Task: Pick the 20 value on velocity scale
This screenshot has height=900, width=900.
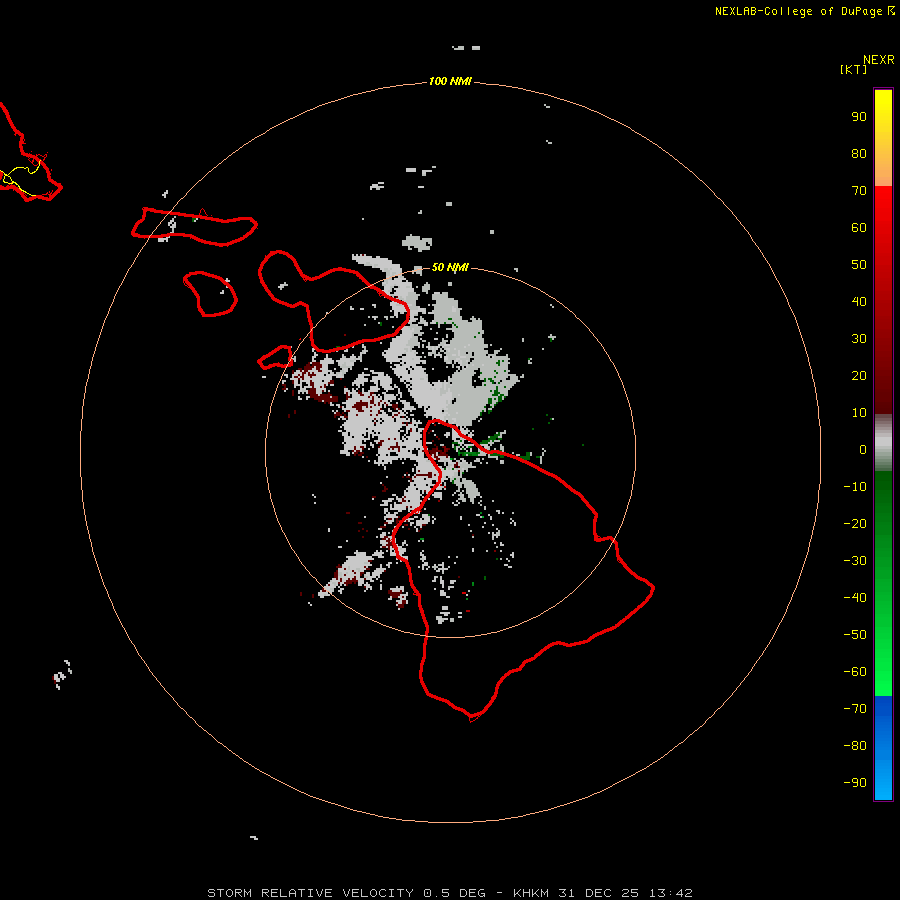Action: (x=859, y=376)
